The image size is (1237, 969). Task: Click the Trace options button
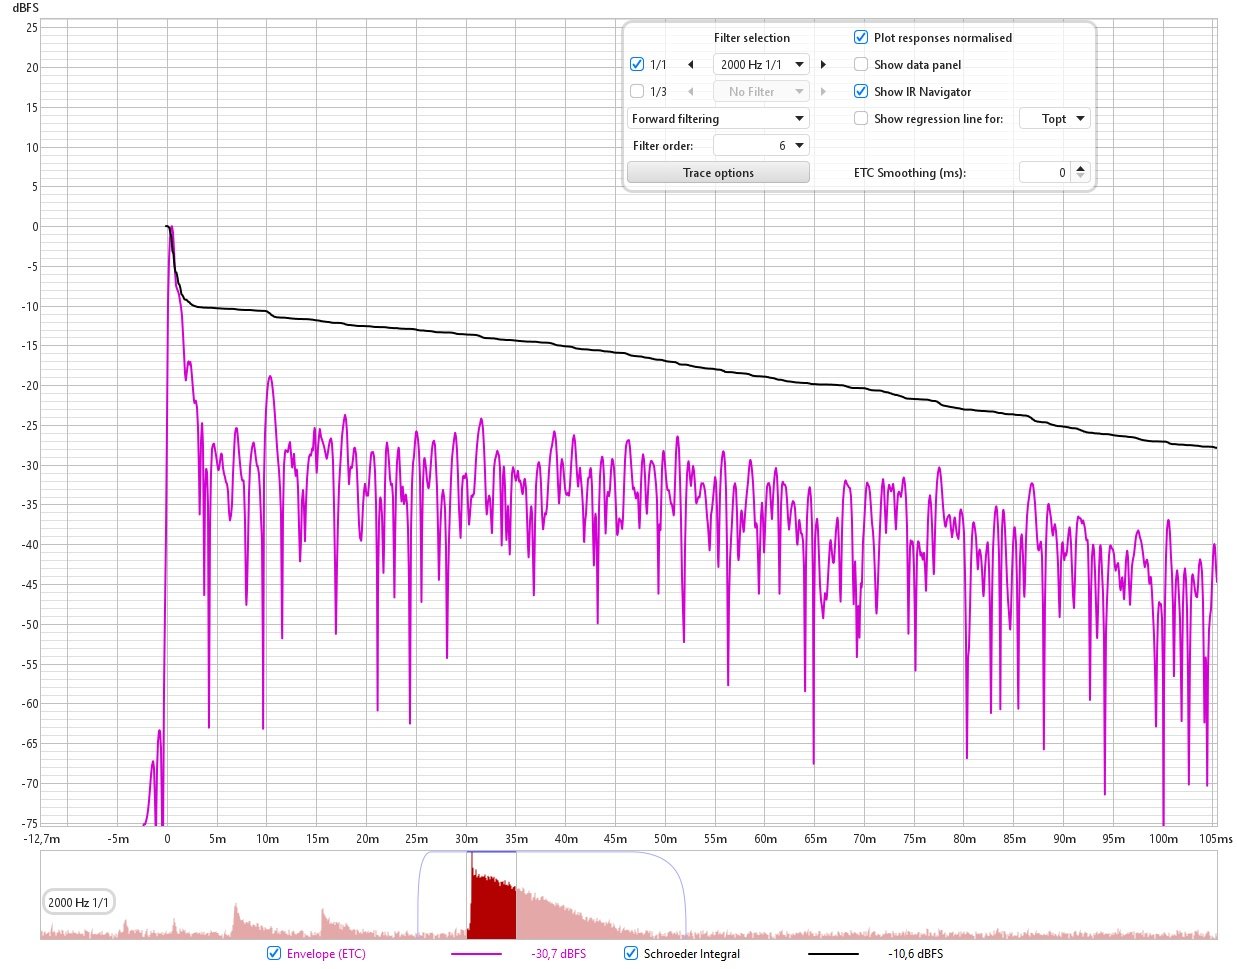(x=718, y=173)
